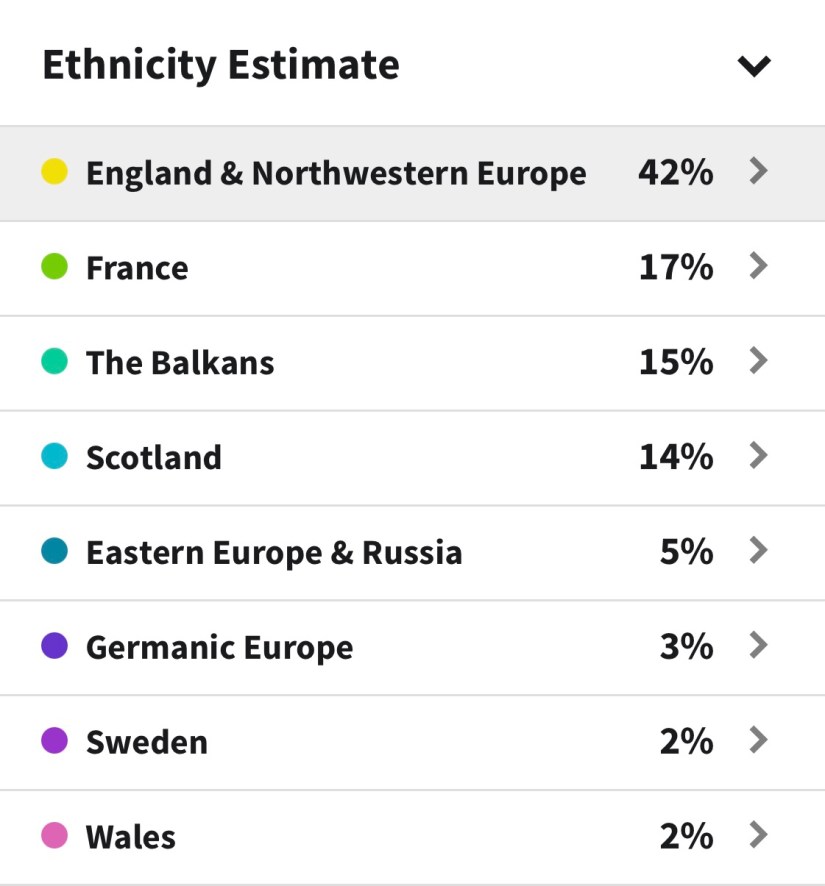This screenshot has height=886, width=825.
Task: Expand Eastern Europe & Russia arrow
Action: (x=759, y=551)
